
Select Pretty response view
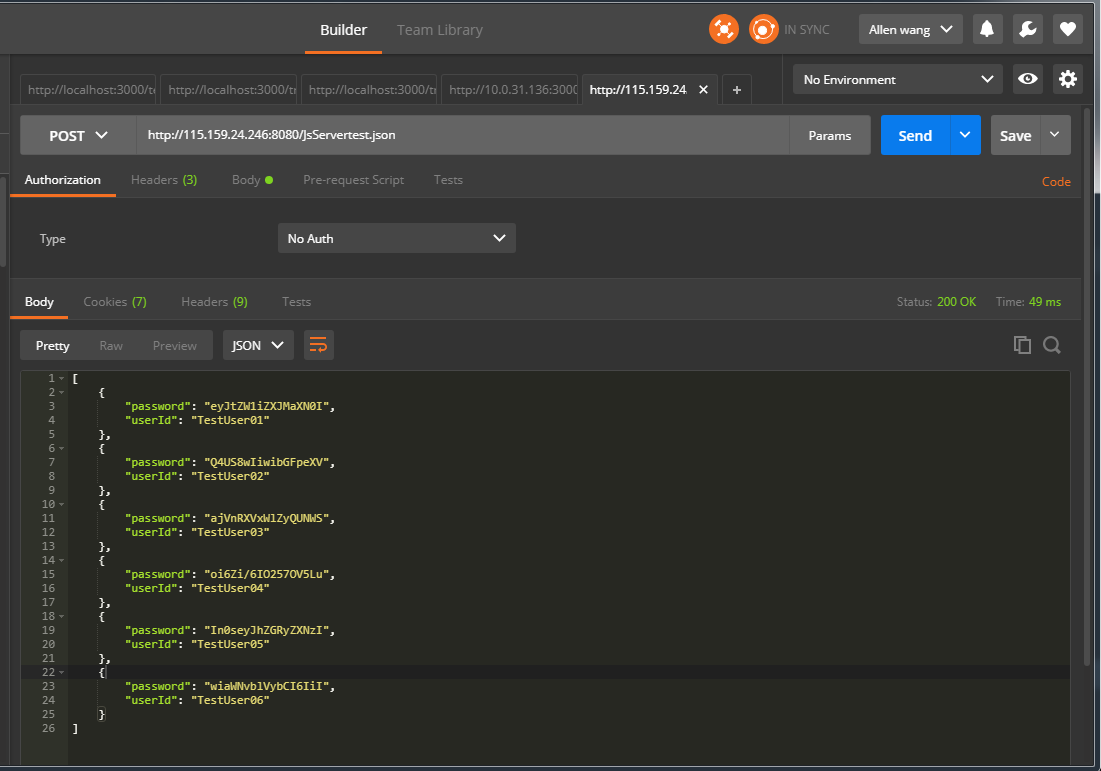tap(53, 345)
